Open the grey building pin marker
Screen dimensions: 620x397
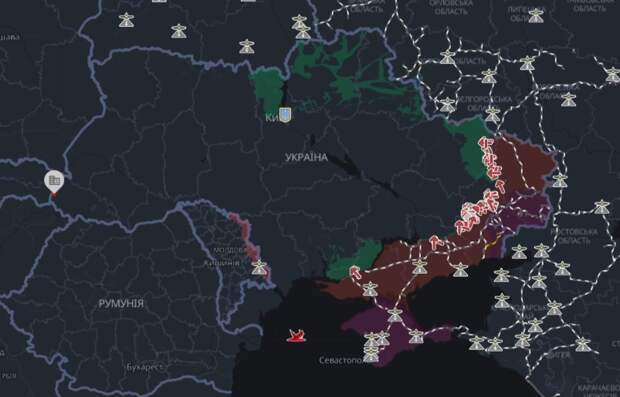(54, 182)
